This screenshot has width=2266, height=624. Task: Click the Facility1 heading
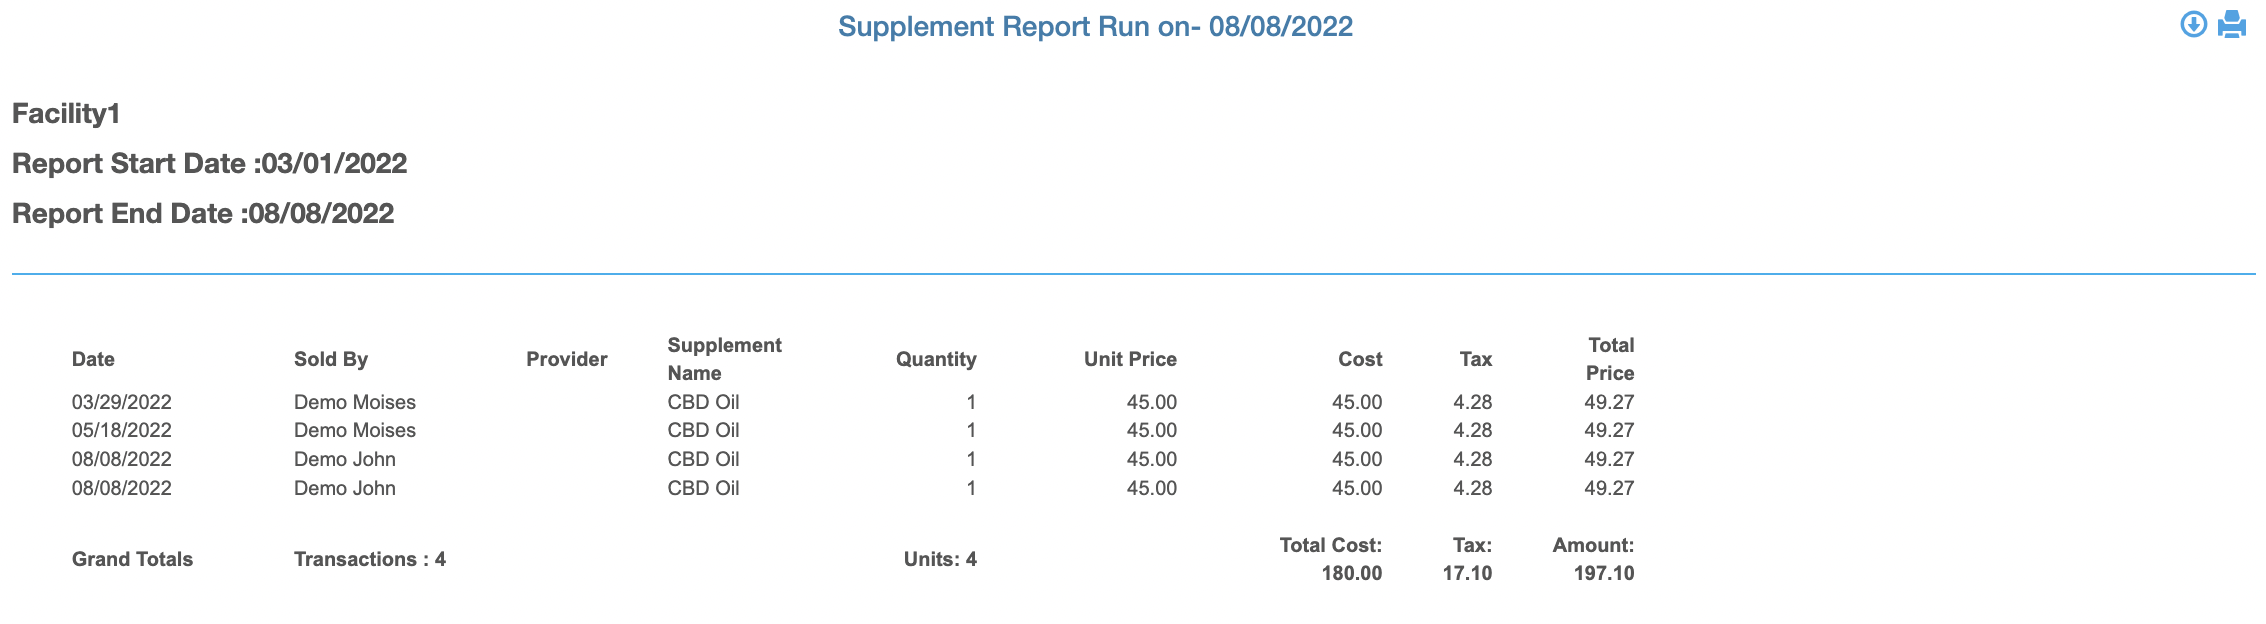coord(66,114)
